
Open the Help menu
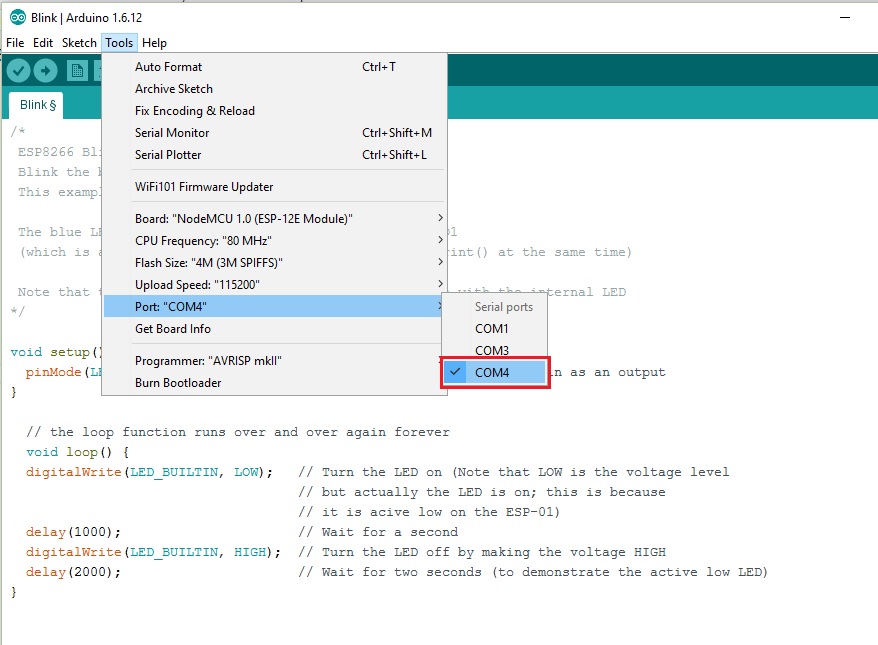tap(154, 43)
